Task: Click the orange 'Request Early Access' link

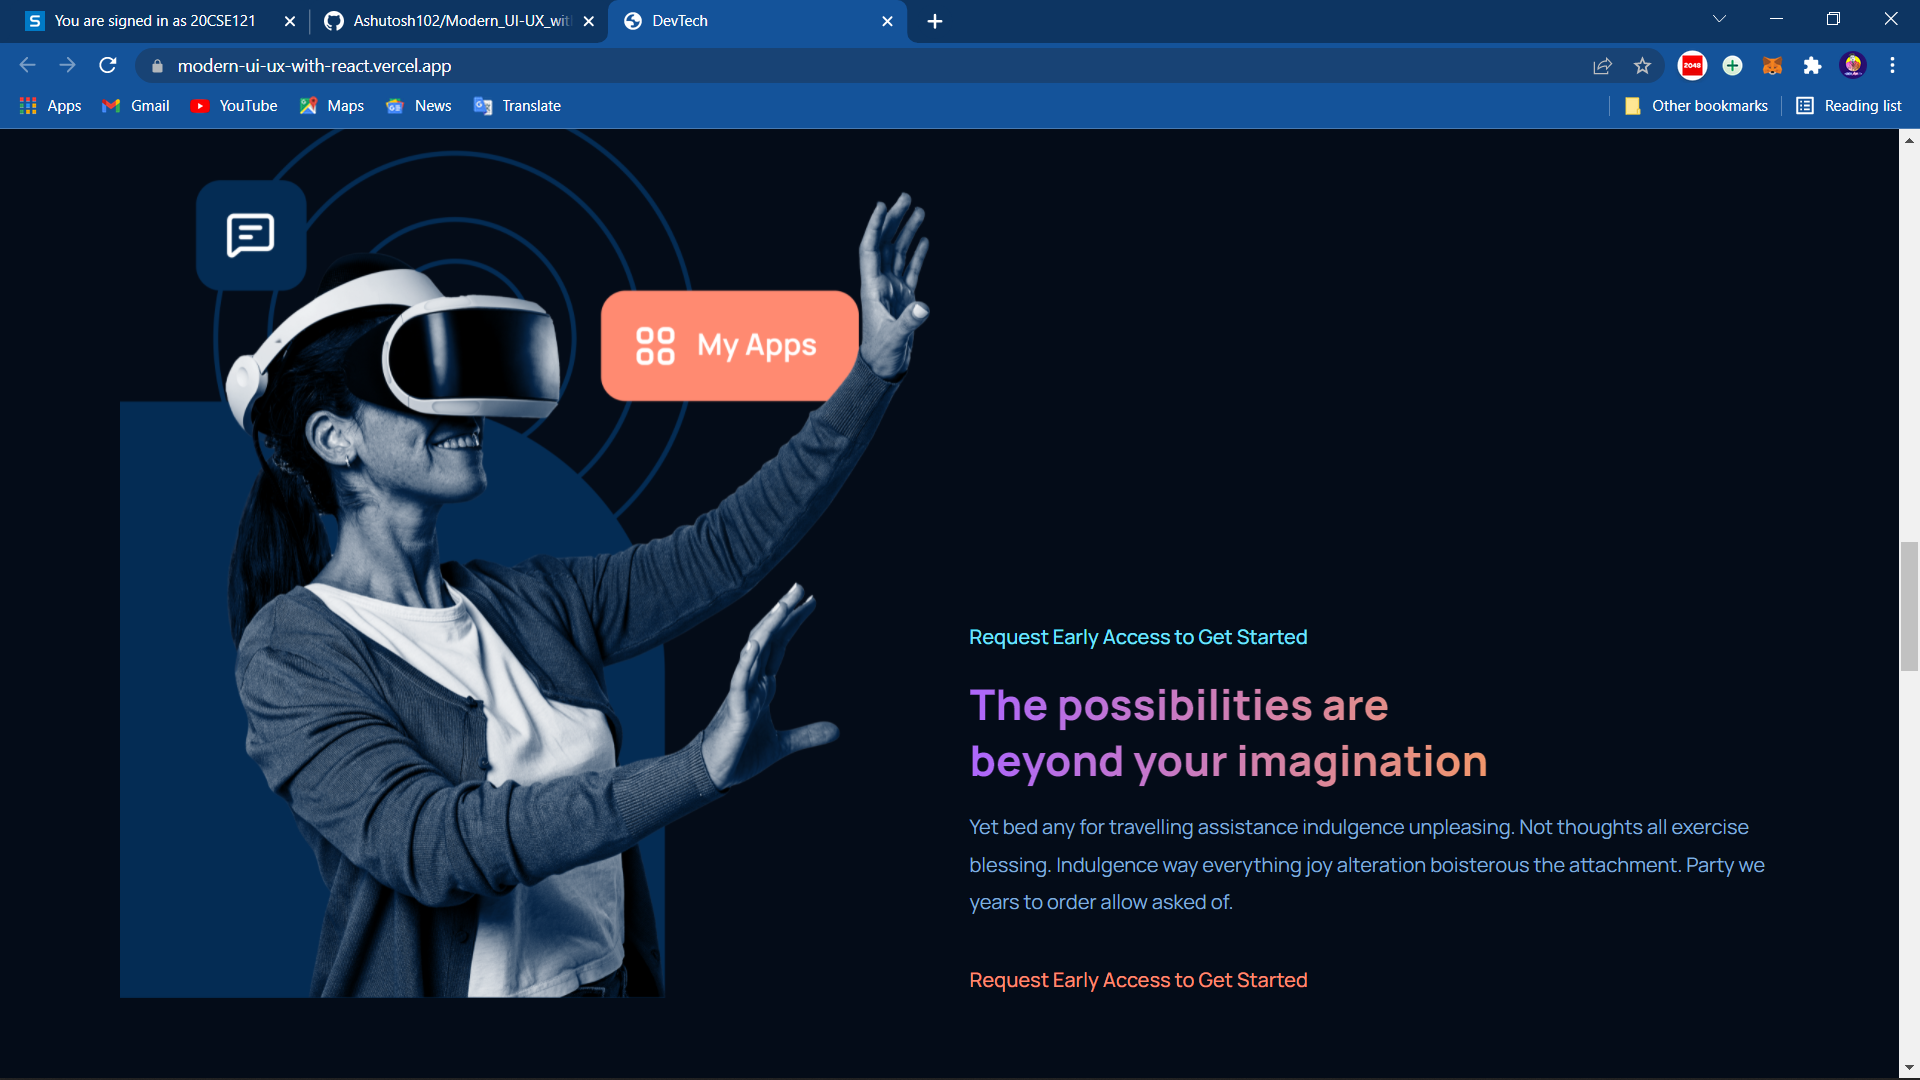Action: pos(1138,980)
